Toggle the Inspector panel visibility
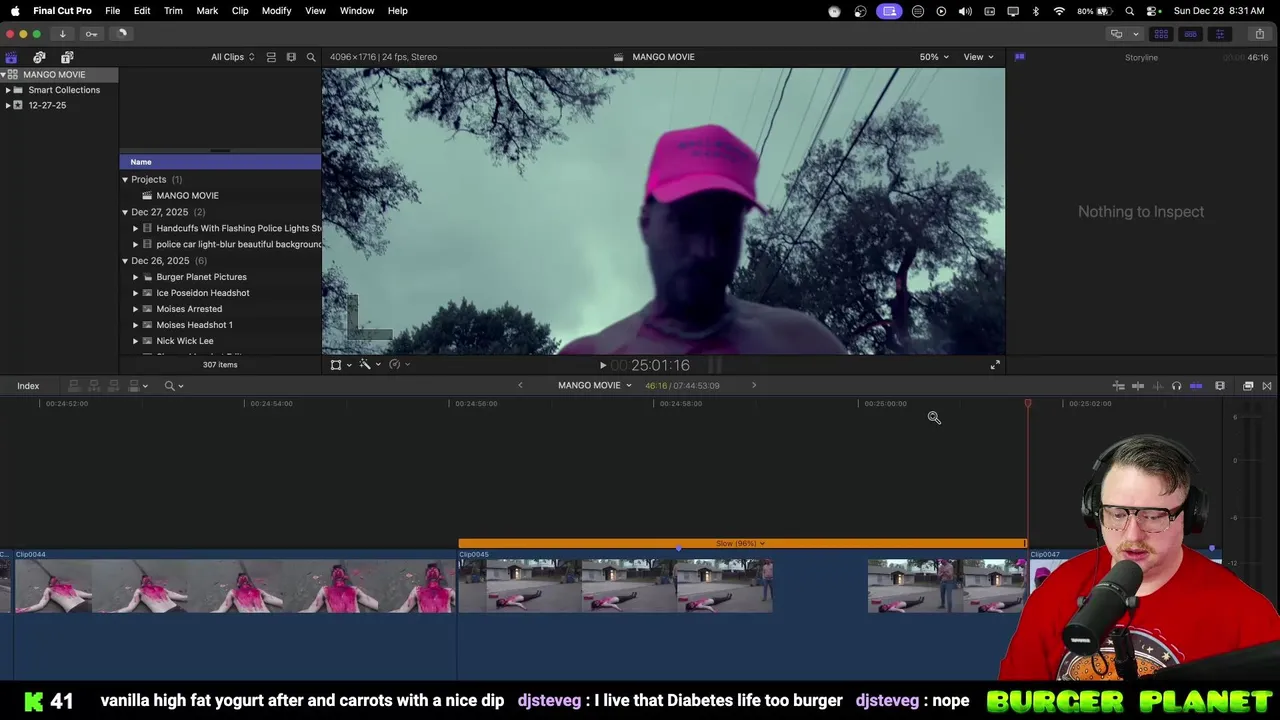 (1219, 34)
